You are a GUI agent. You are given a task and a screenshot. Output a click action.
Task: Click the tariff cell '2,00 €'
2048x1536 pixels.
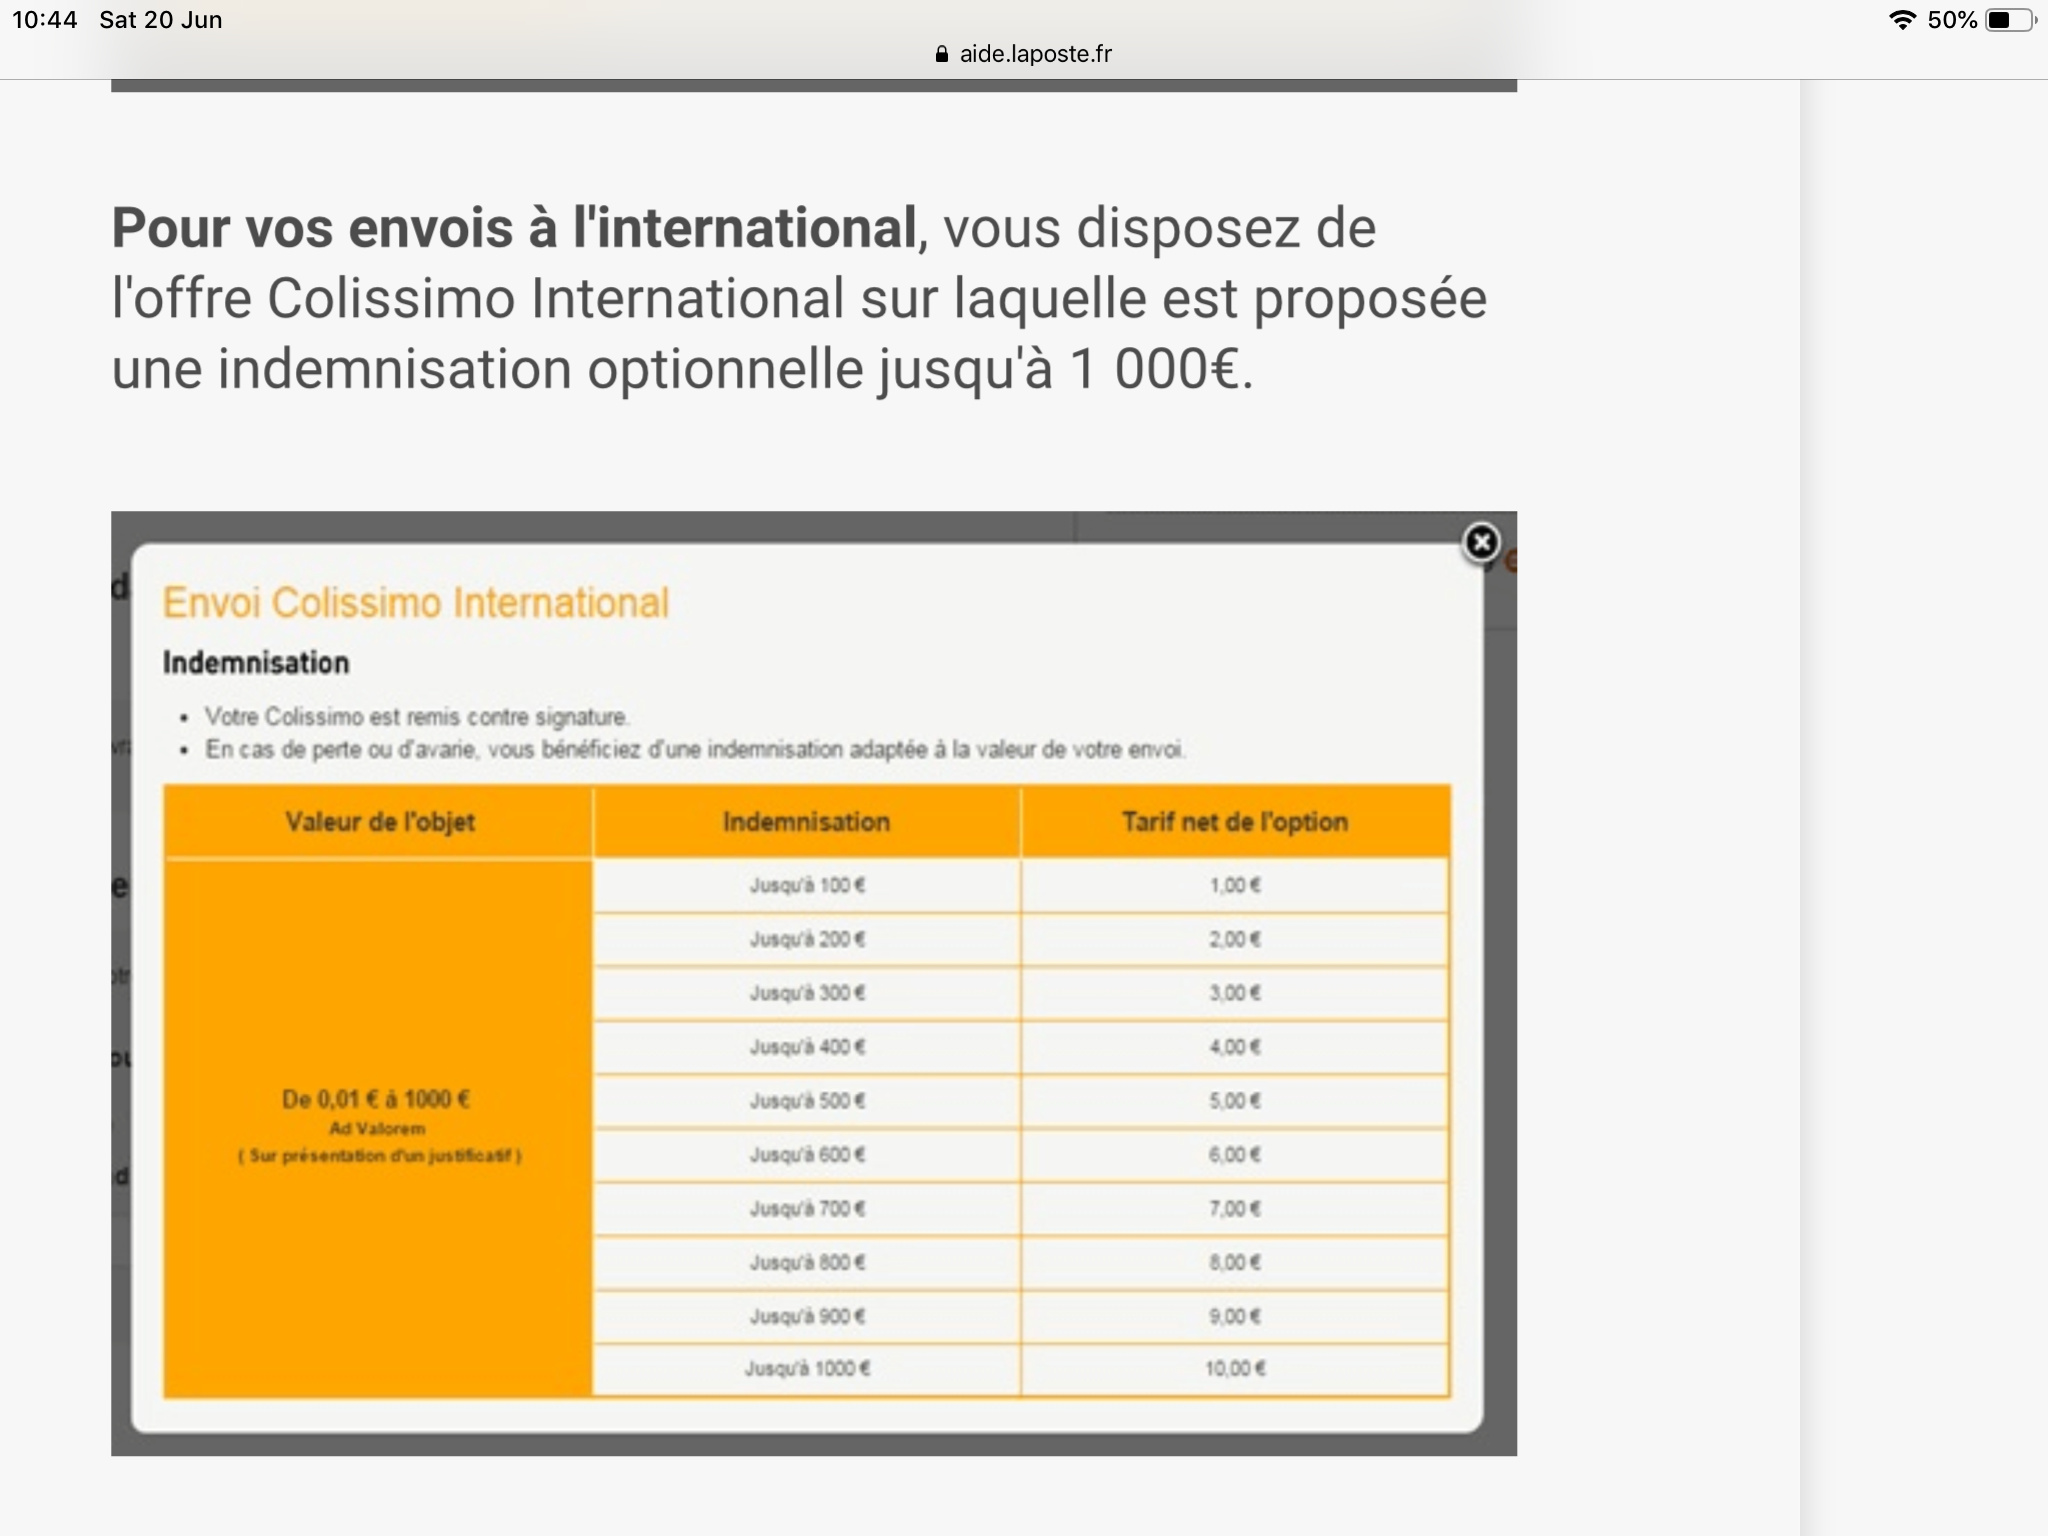click(x=1235, y=940)
